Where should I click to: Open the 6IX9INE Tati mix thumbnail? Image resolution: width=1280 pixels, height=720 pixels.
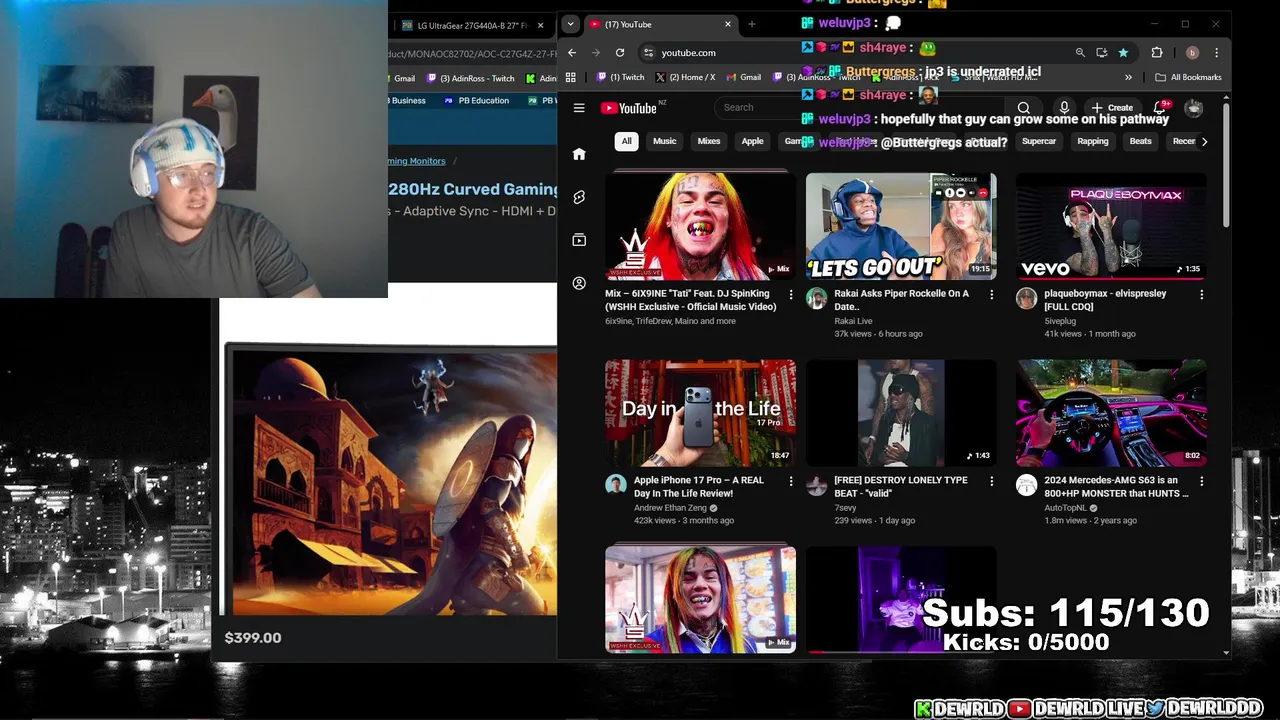click(x=700, y=226)
